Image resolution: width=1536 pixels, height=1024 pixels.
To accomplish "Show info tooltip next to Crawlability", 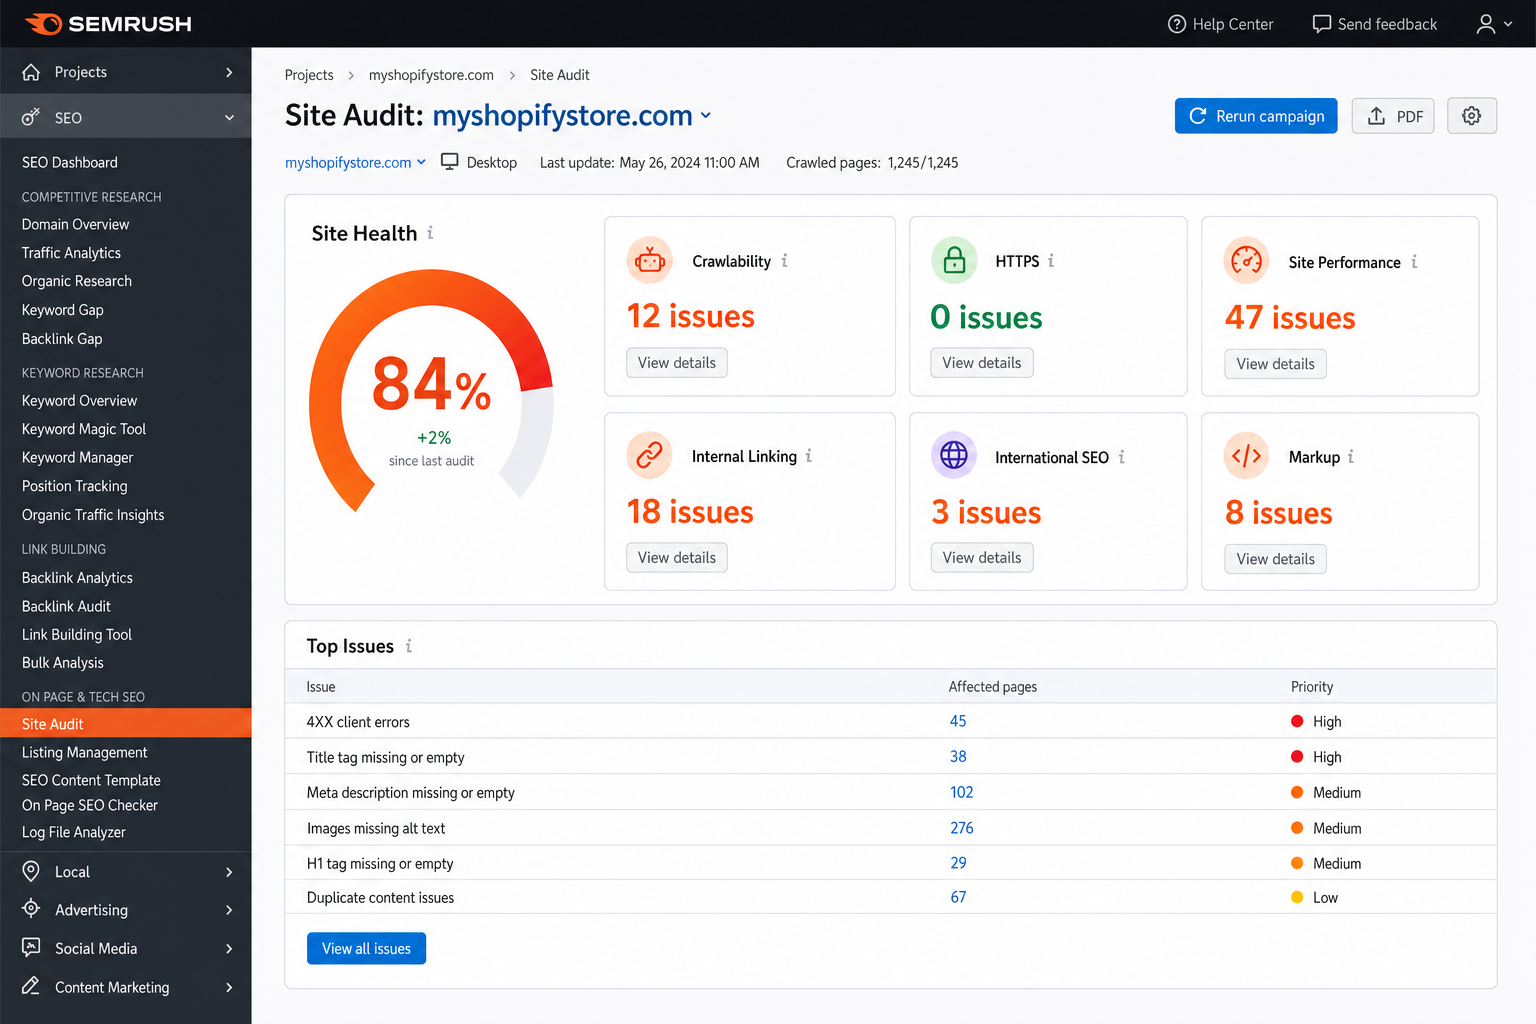I will click(785, 261).
